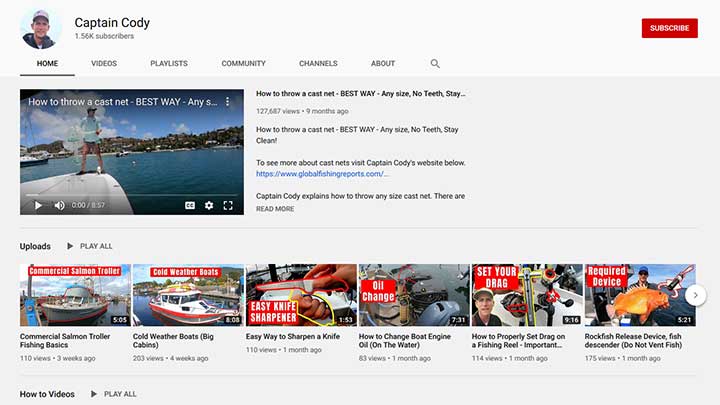
Task: Click Captain Cody's profile avatar
Action: 40,28
